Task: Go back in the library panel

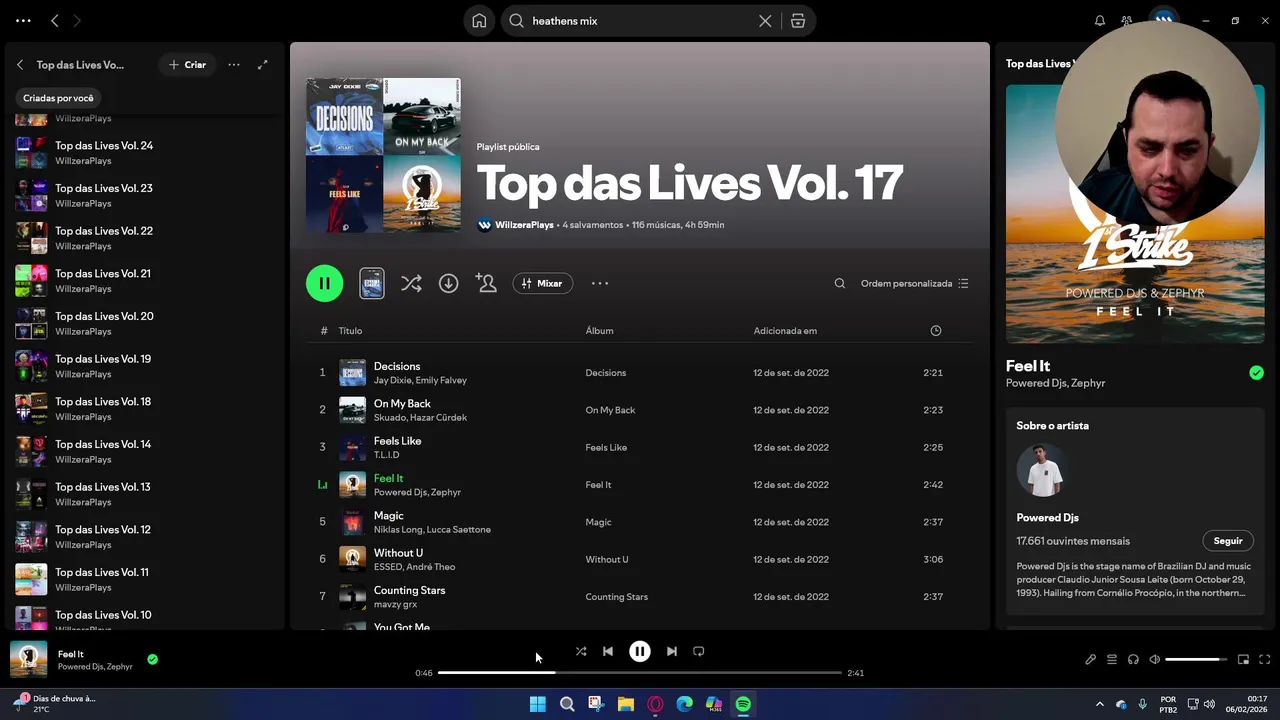Action: 20,65
